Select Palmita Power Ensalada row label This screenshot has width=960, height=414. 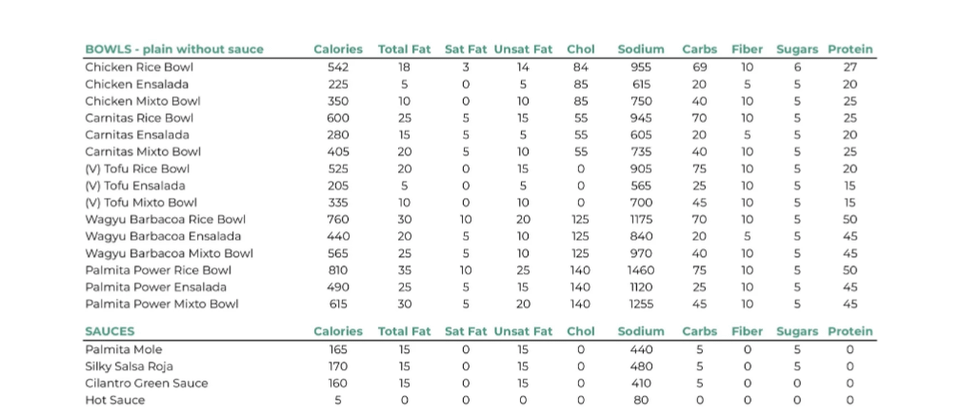coord(156,287)
